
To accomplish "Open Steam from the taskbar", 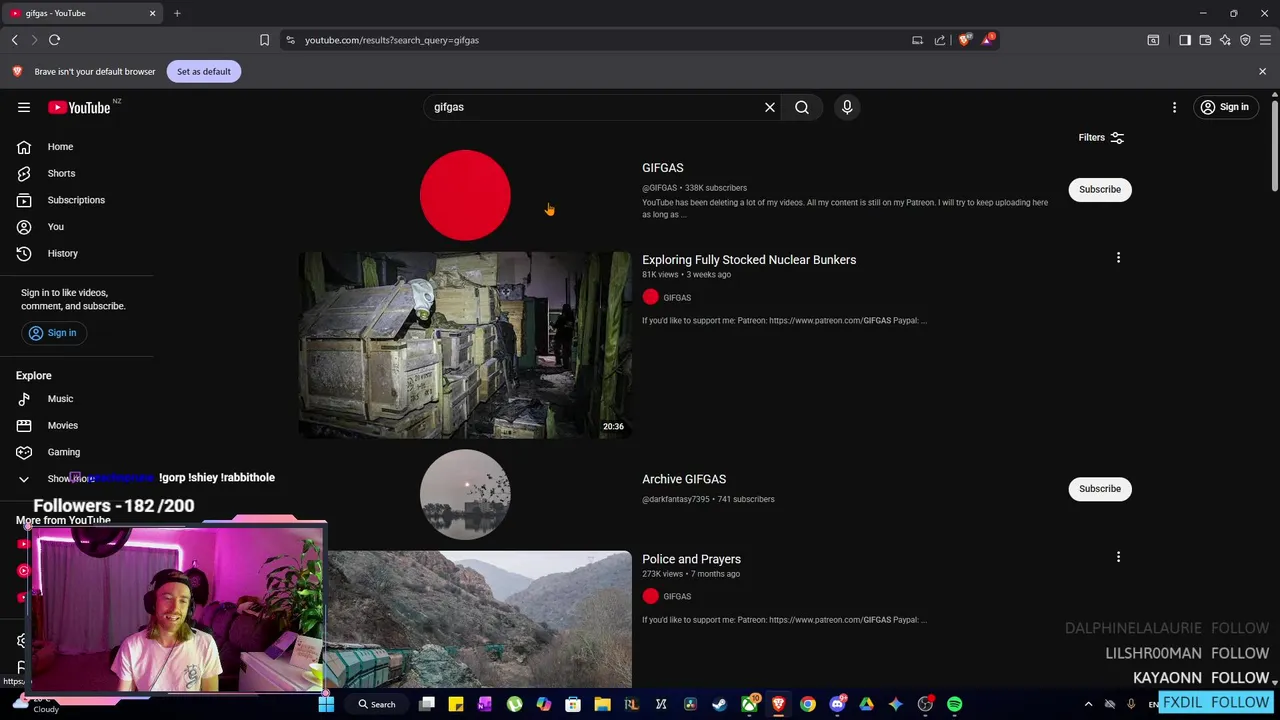I will pos(719,704).
